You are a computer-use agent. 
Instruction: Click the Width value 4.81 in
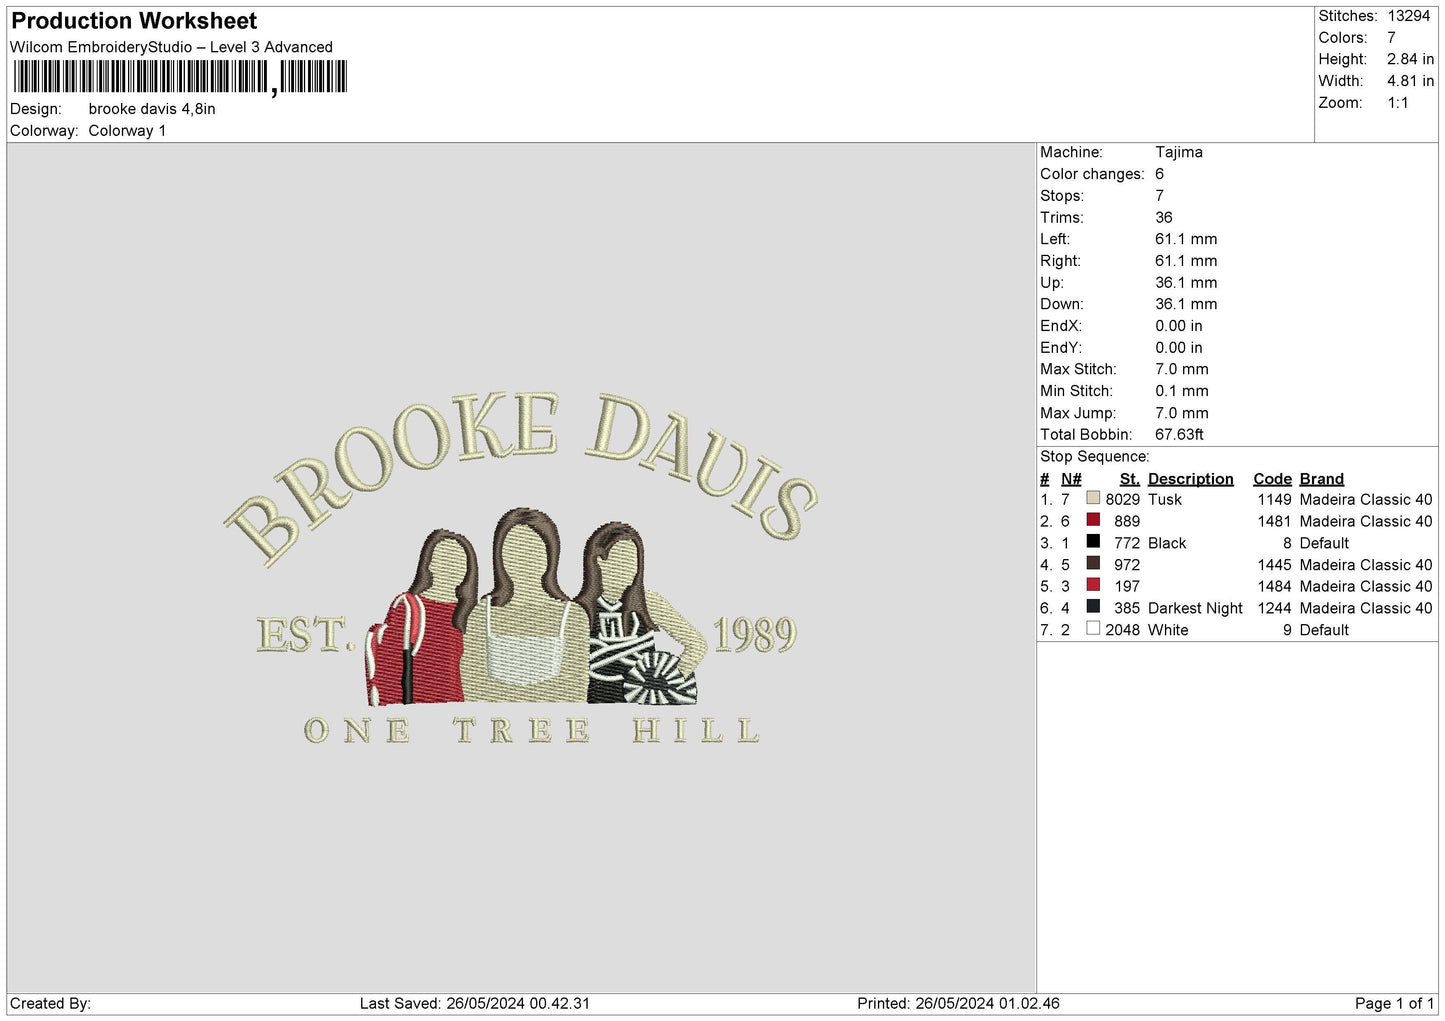pos(1410,81)
